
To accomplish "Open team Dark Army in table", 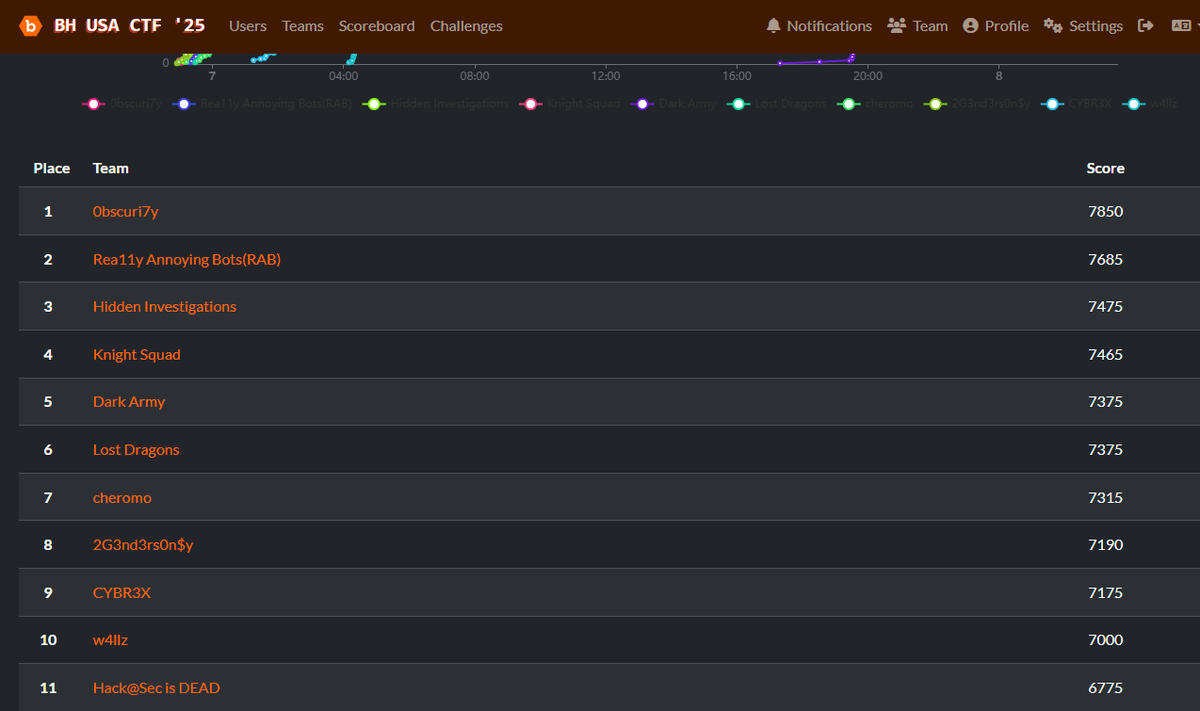I will pos(129,402).
